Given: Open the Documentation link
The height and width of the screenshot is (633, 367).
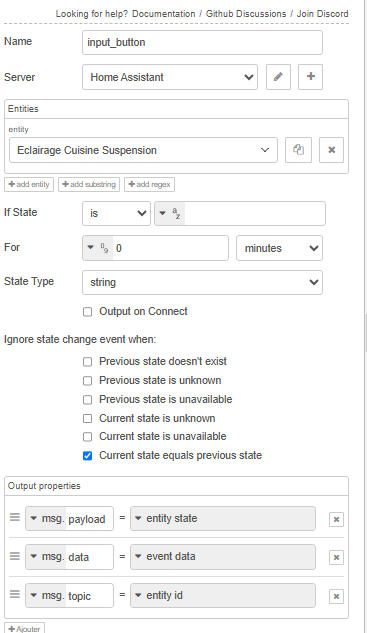Looking at the screenshot, I should click(164, 14).
